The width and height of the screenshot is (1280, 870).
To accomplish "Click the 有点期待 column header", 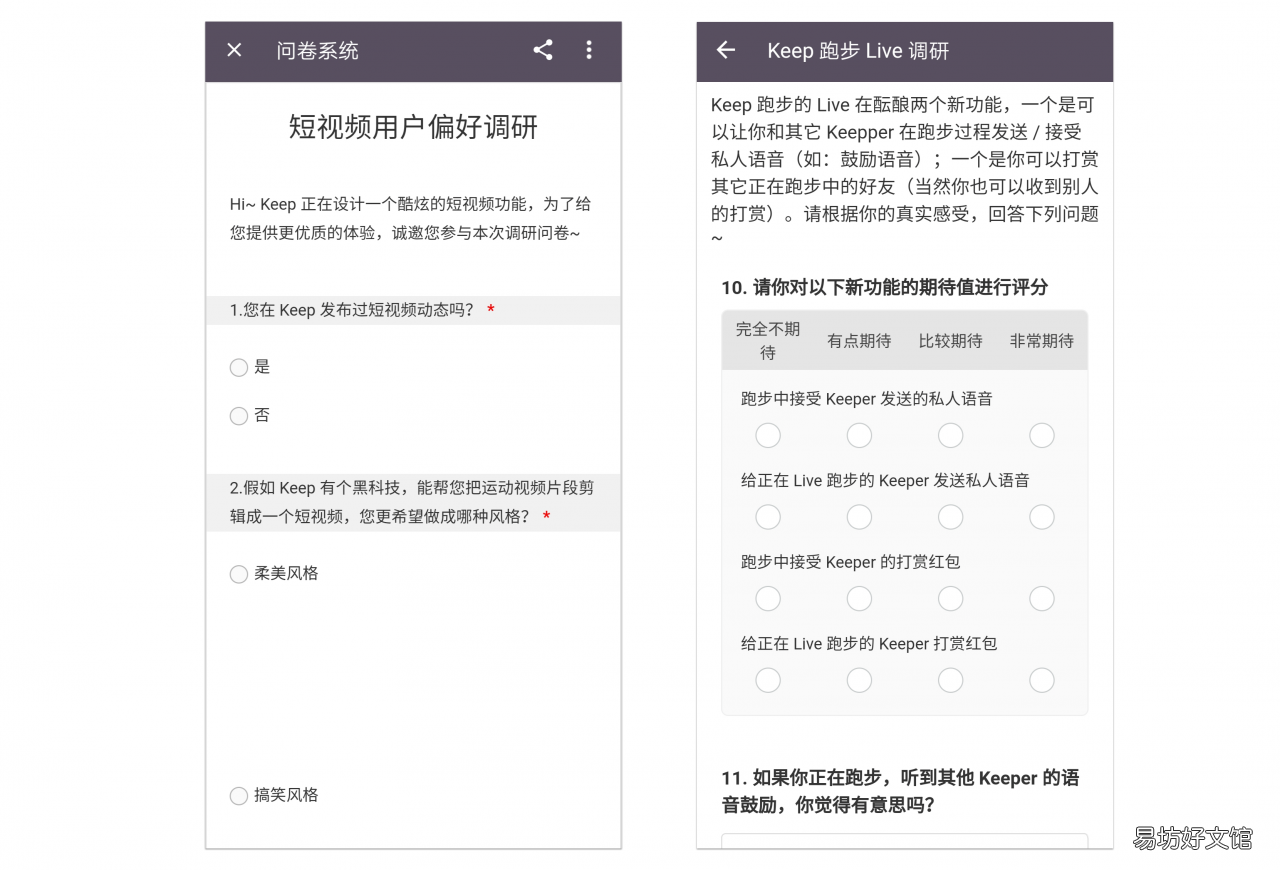I will coord(859,341).
